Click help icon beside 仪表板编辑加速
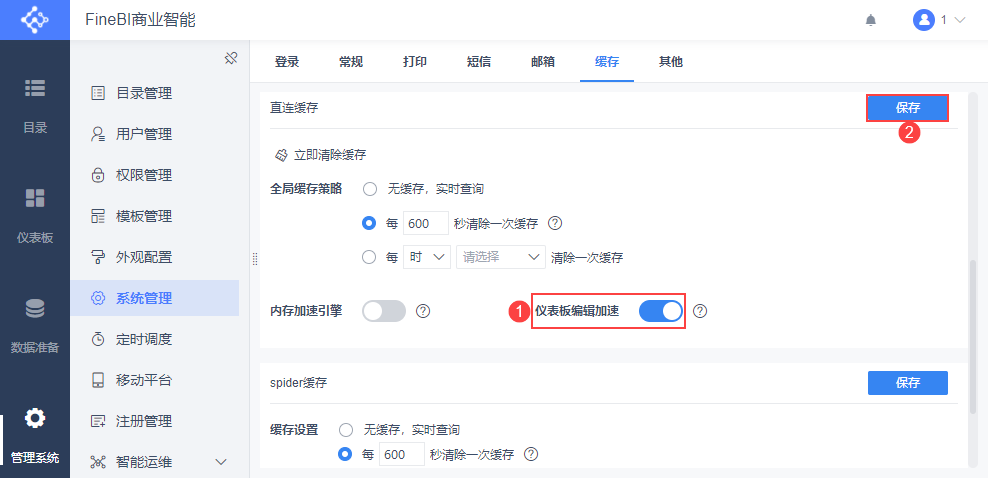 700,311
